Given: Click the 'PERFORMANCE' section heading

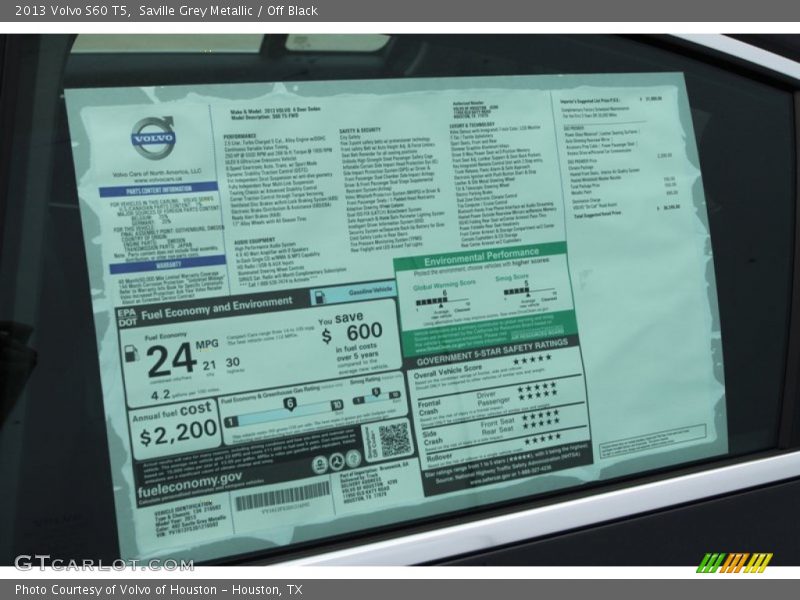Looking at the screenshot, I should click(x=240, y=136).
